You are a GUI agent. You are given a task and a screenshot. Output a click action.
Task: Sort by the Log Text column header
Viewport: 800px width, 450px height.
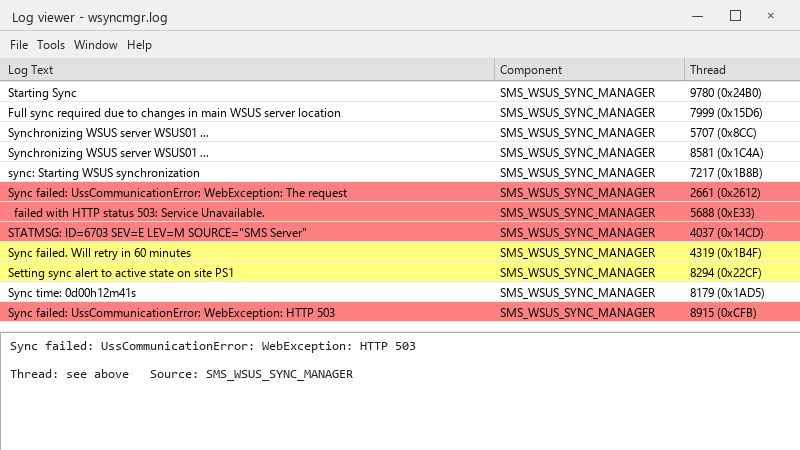coord(247,70)
